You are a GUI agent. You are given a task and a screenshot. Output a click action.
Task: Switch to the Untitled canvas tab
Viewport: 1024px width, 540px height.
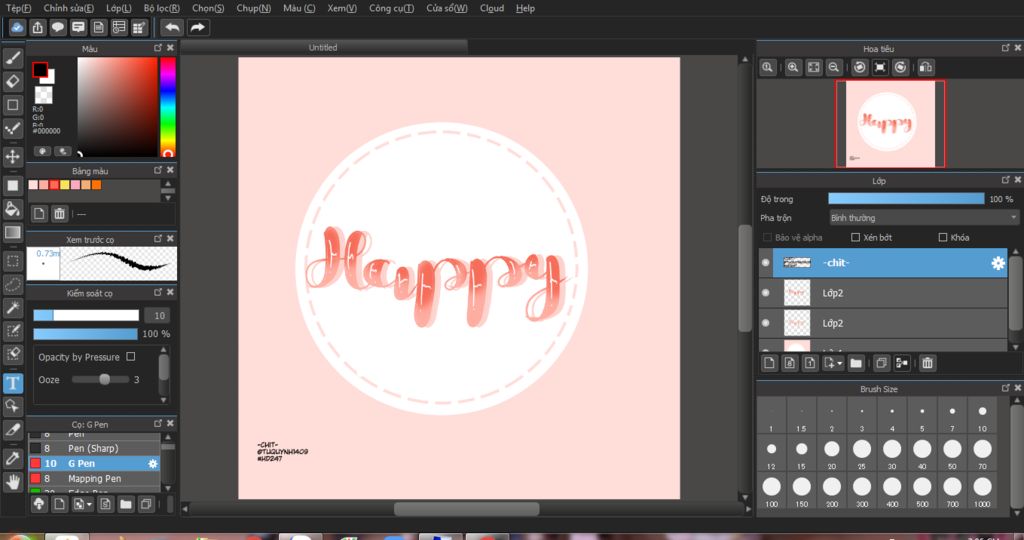click(x=323, y=47)
